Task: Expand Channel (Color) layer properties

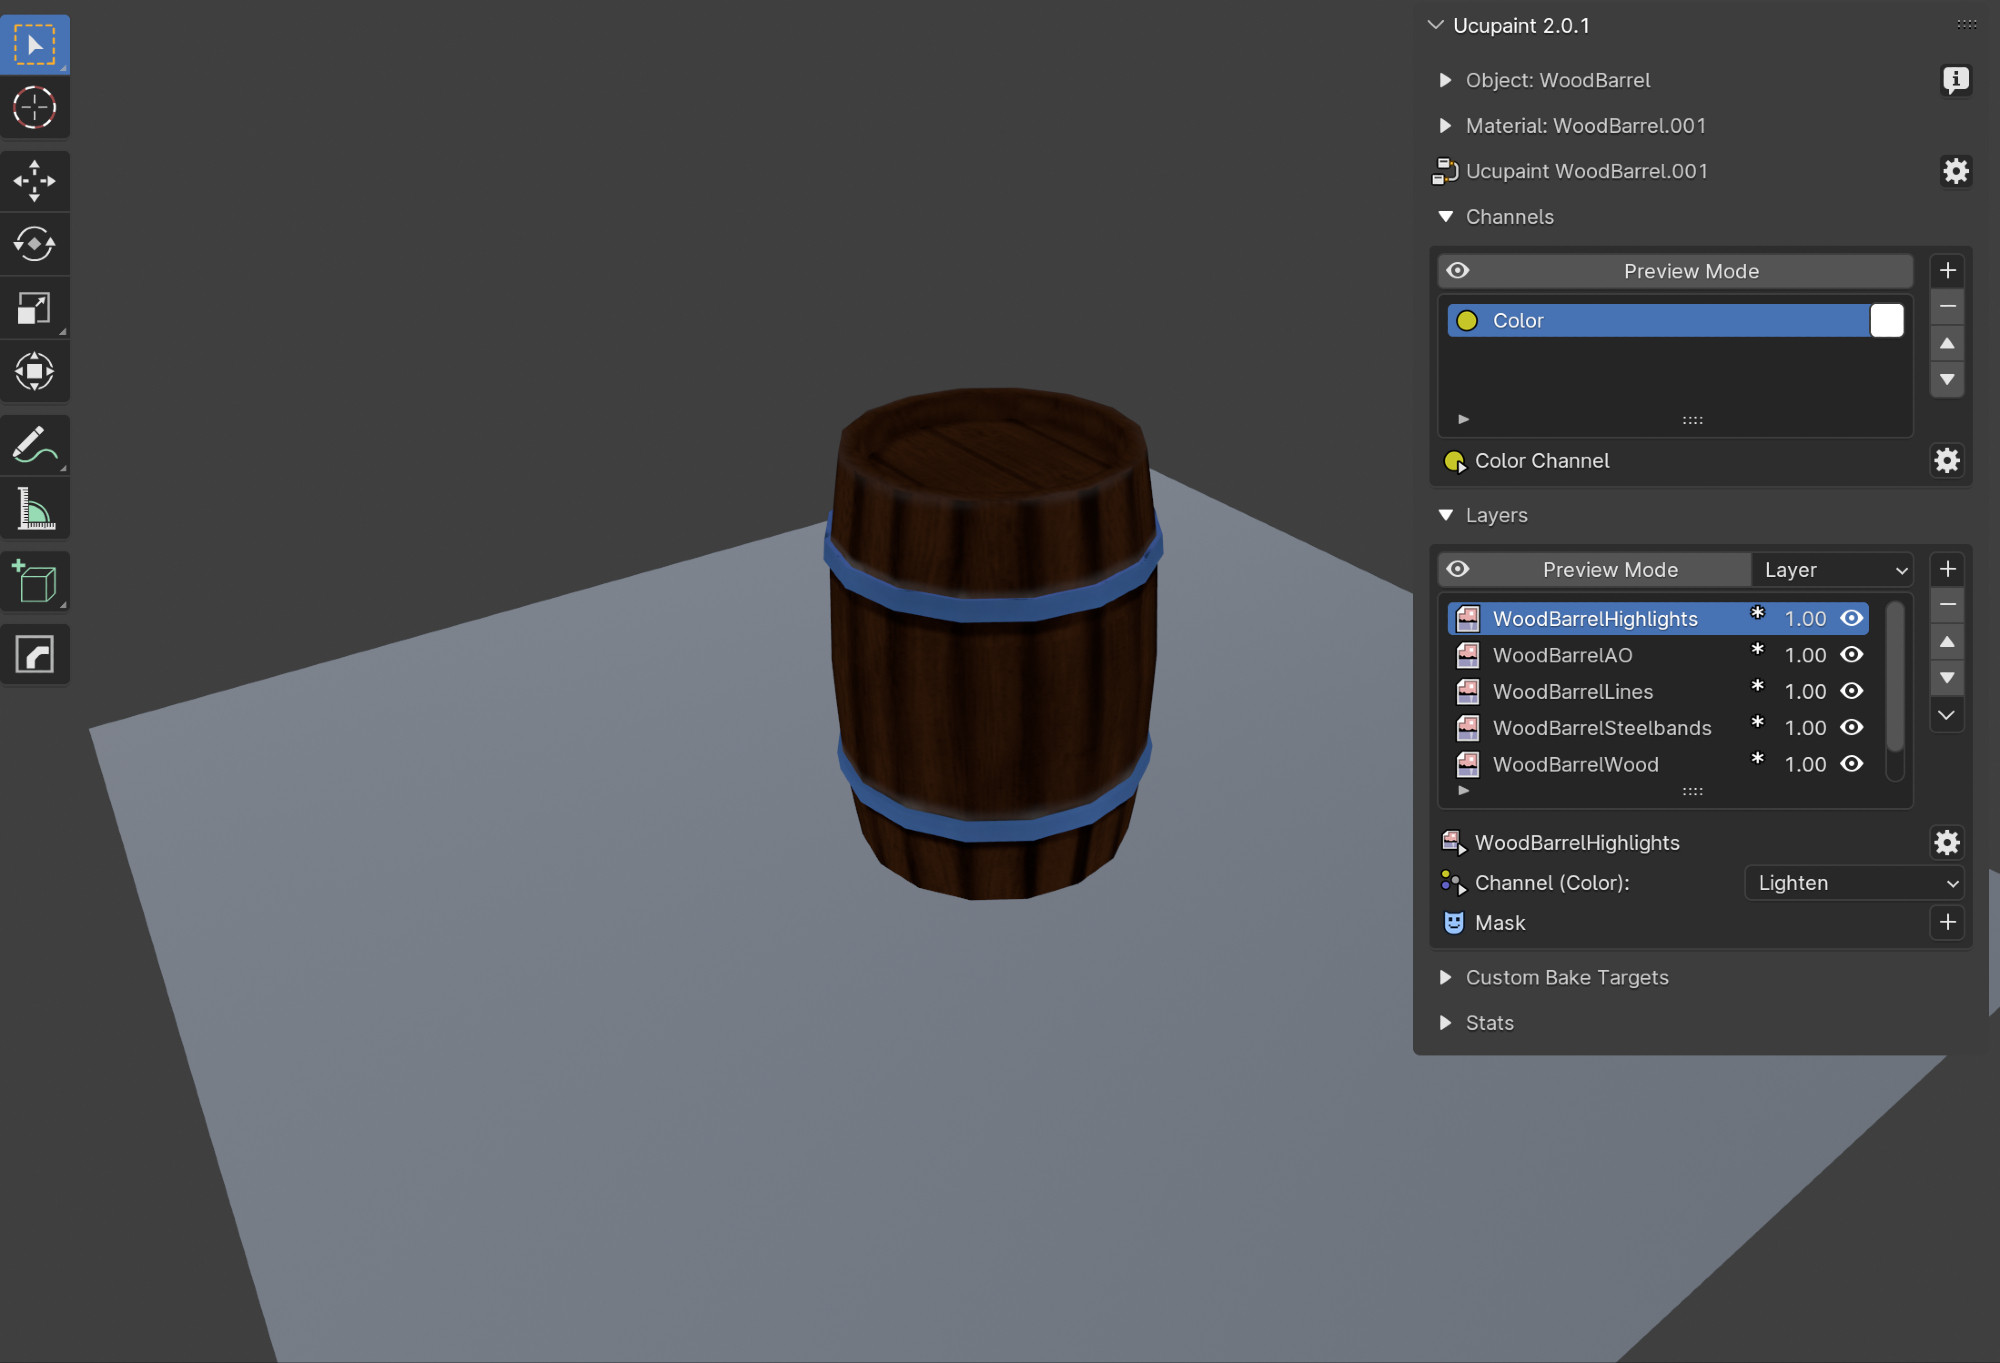Action: 1452,883
